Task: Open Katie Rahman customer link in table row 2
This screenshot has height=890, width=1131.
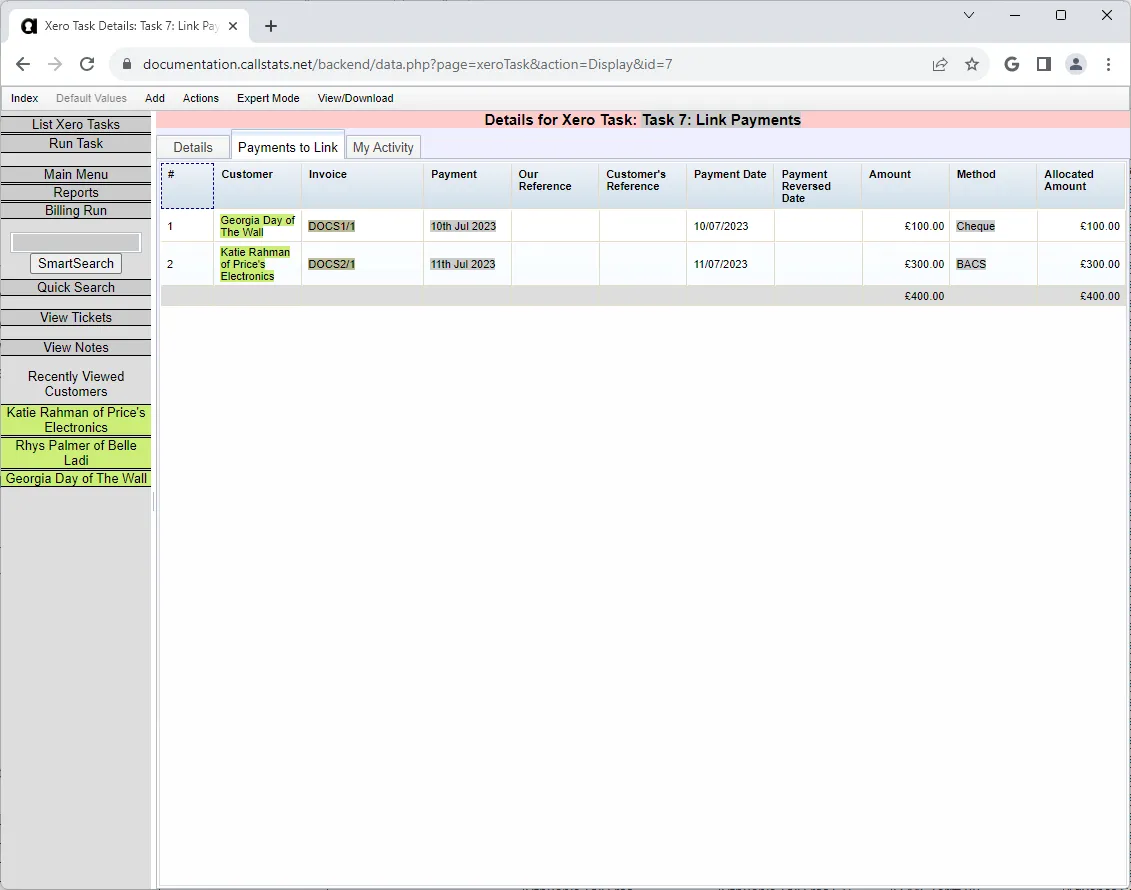Action: pyautogui.click(x=255, y=264)
